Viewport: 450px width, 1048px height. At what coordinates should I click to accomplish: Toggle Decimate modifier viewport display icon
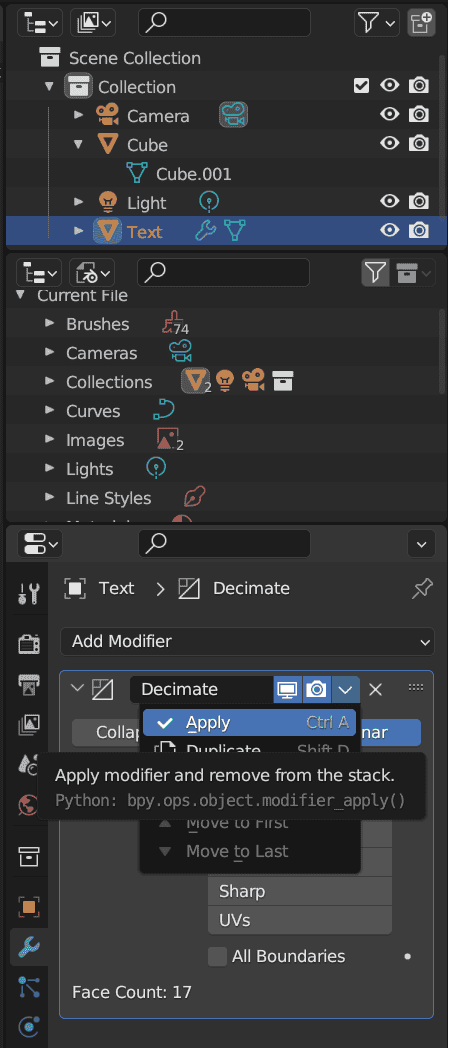288,689
